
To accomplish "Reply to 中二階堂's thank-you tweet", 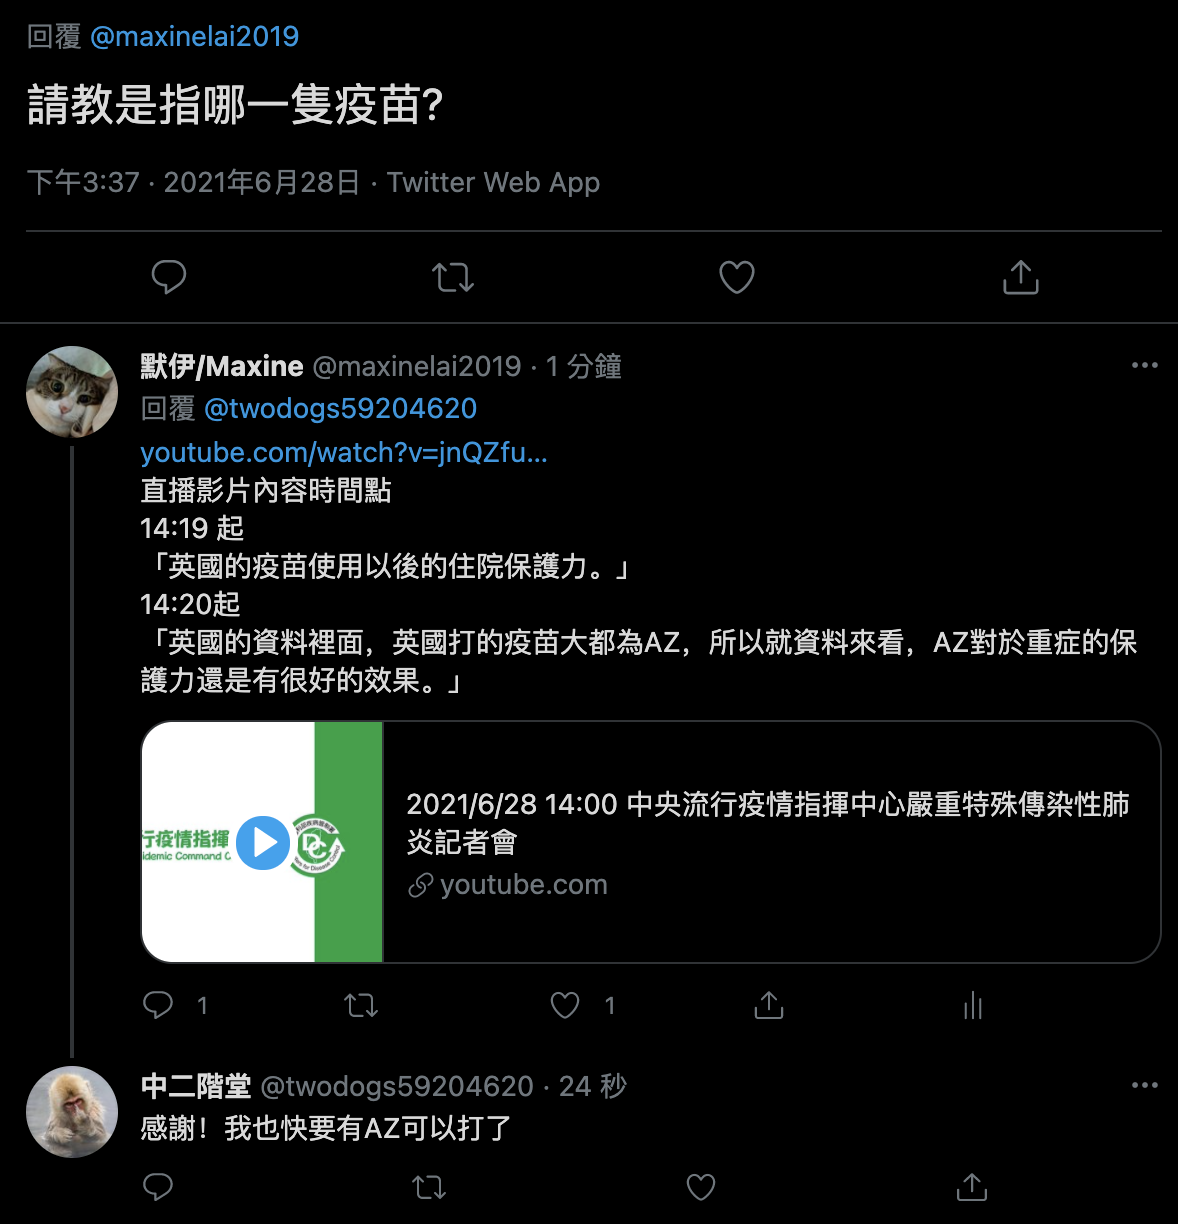I will (159, 1187).
